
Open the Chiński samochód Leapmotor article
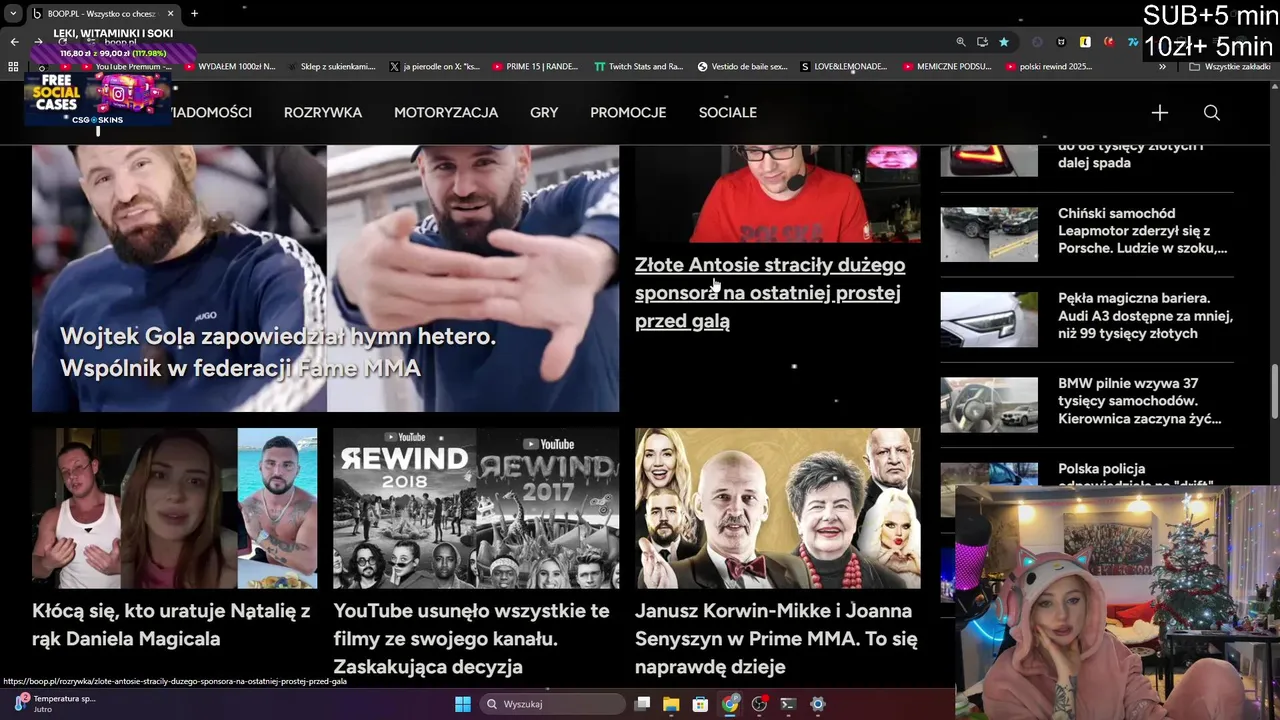pos(1143,231)
